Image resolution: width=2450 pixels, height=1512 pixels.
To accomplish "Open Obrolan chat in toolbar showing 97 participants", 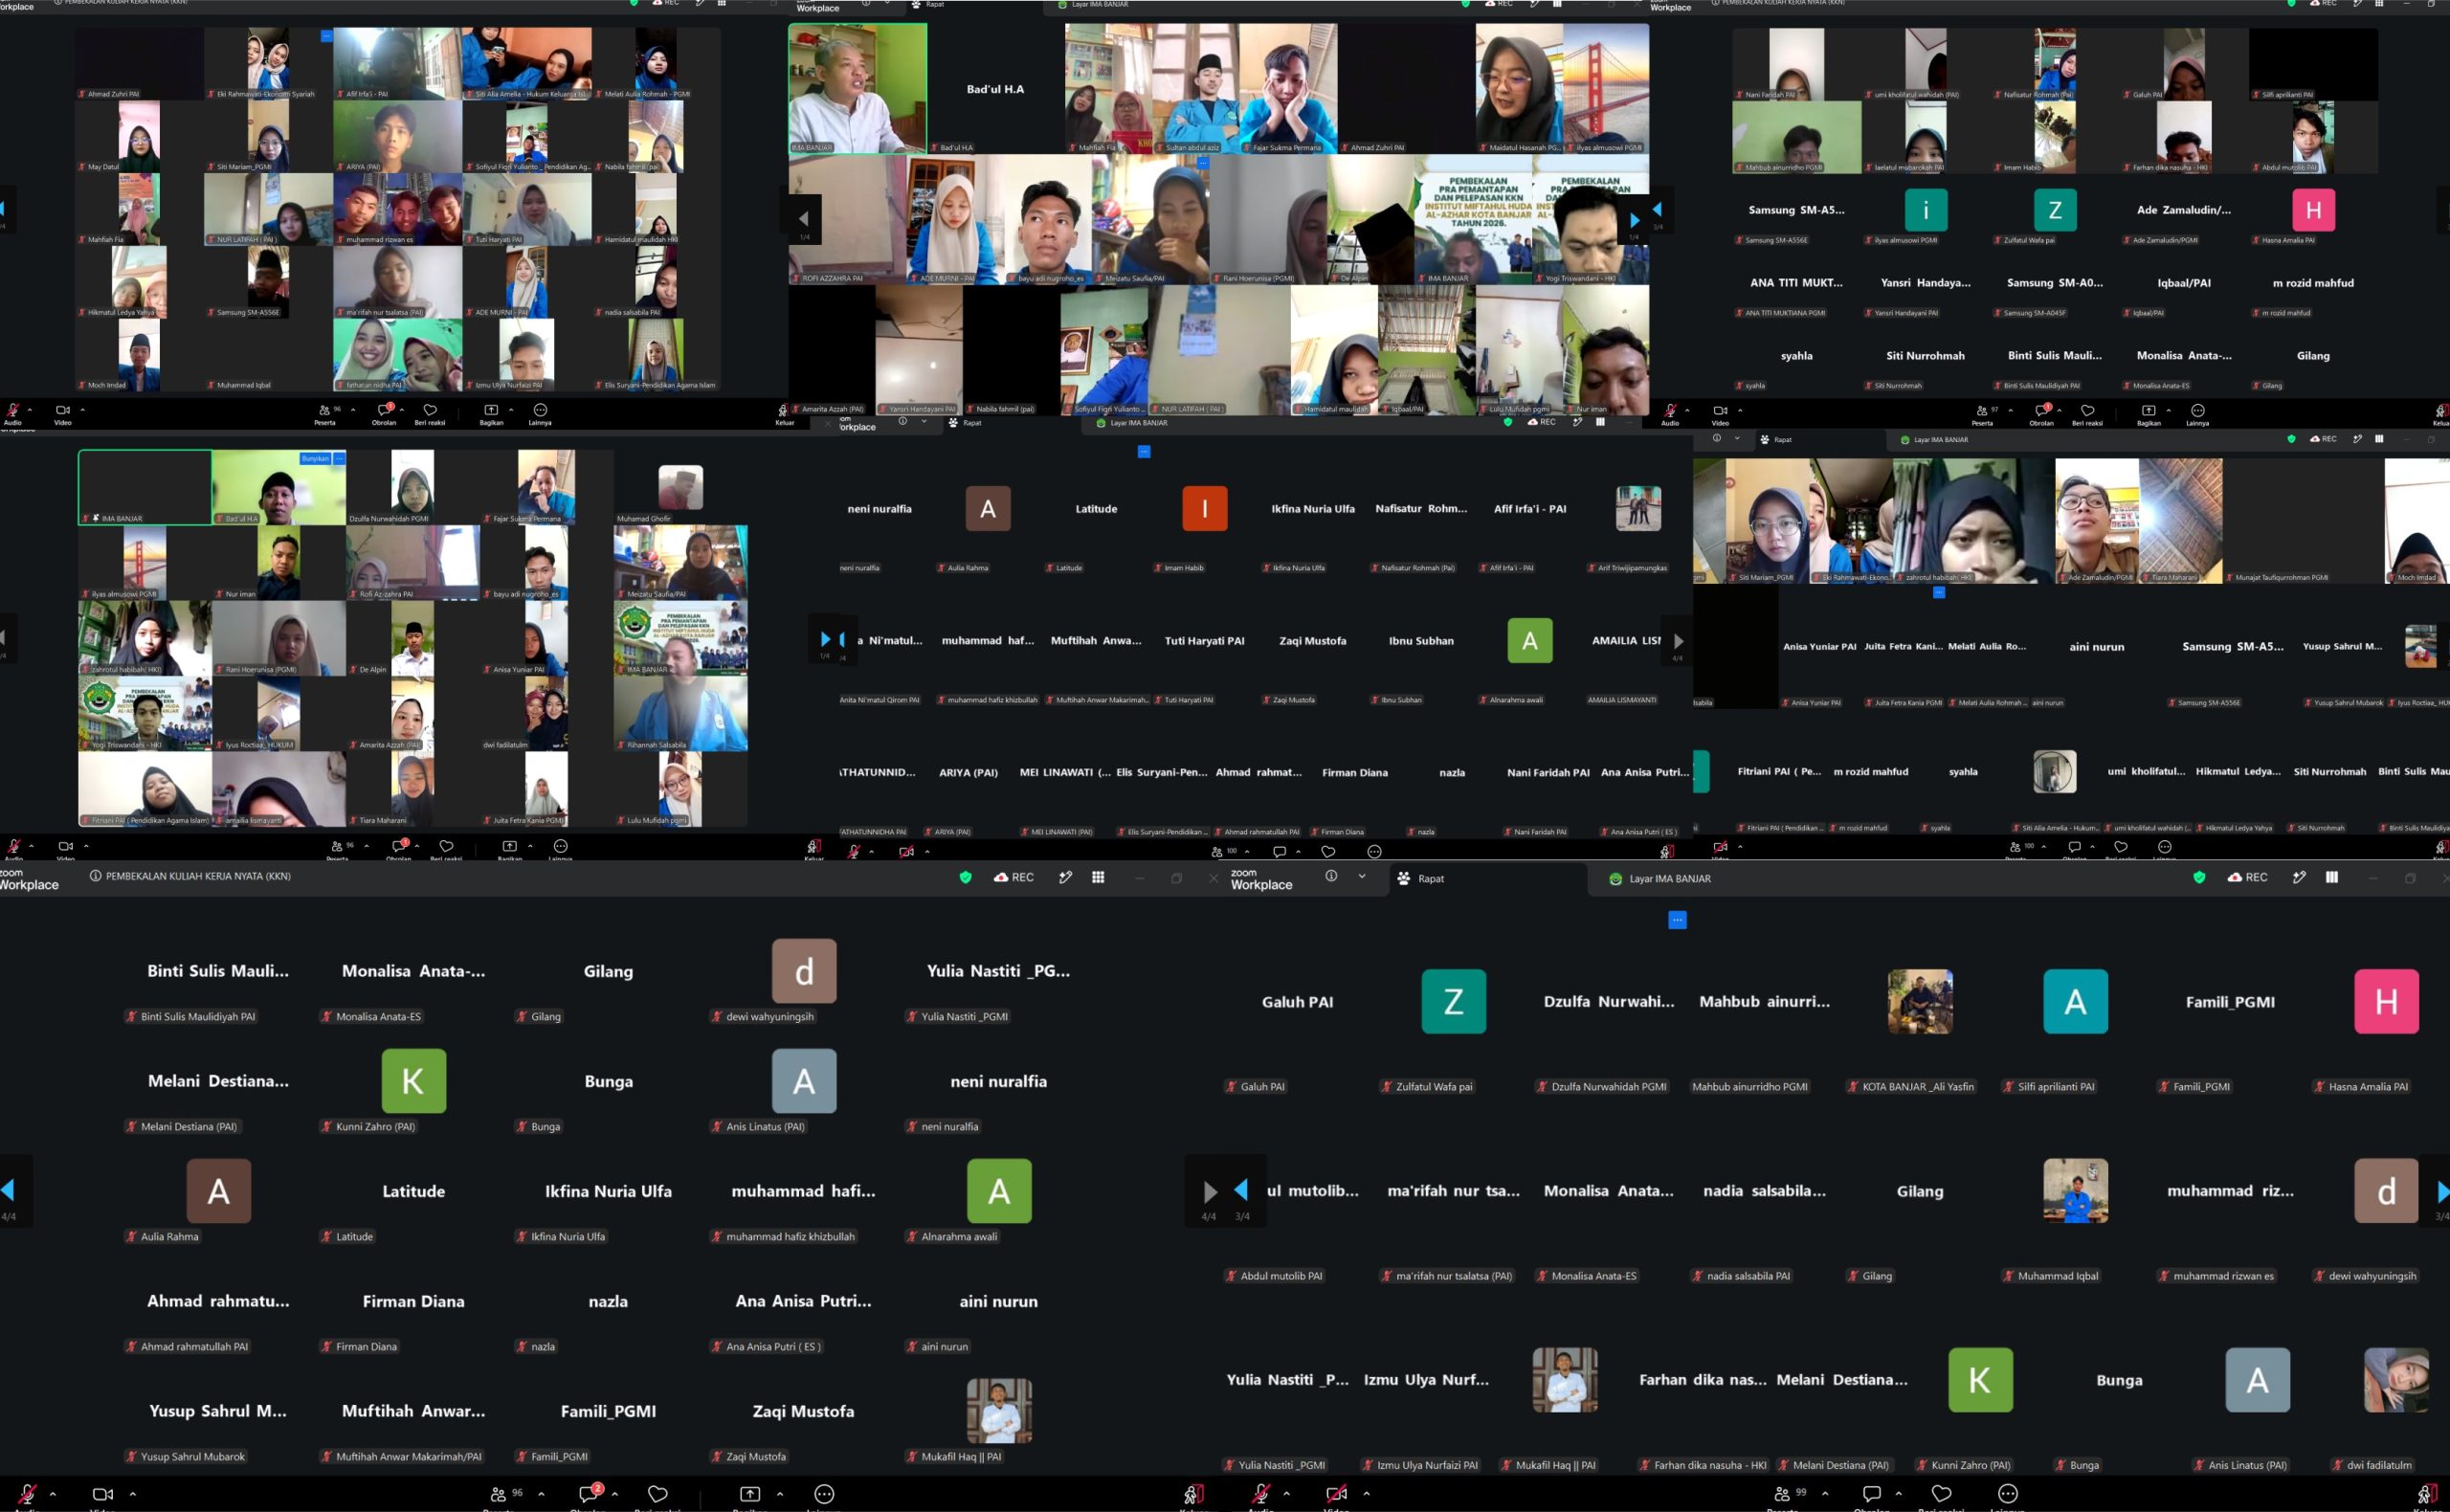I will click(2041, 411).
